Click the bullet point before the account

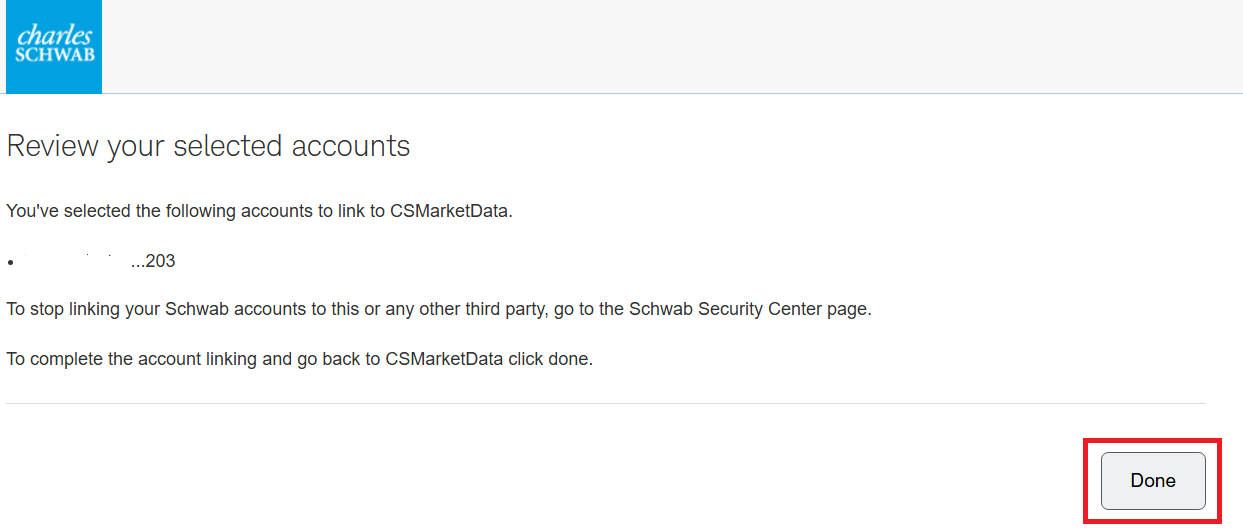click(11, 262)
